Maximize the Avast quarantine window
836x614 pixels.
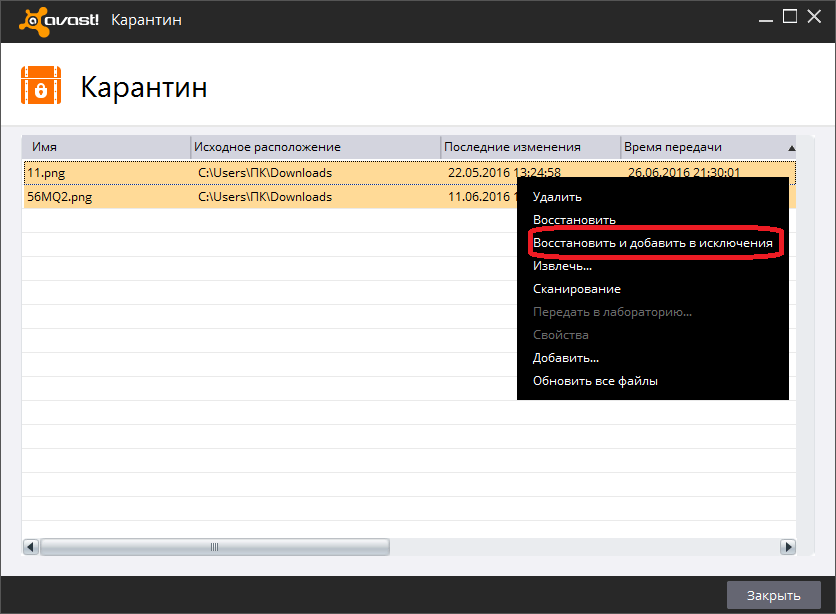click(789, 16)
